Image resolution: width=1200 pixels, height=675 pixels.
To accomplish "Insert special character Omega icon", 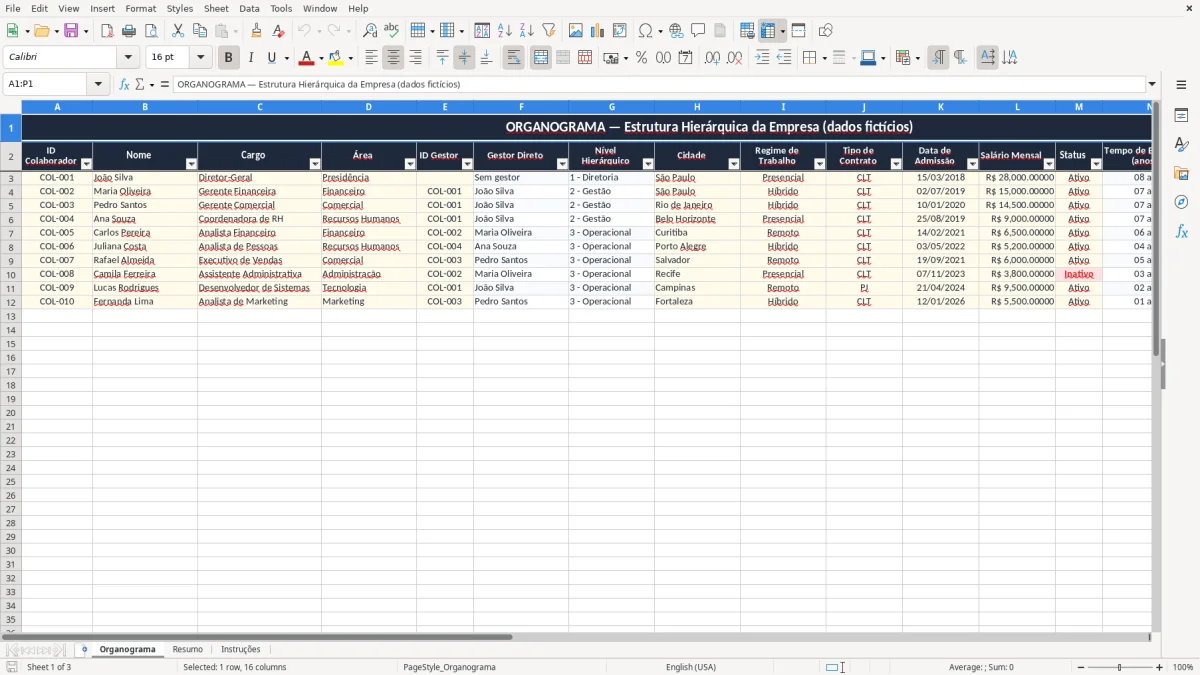I will pos(645,31).
